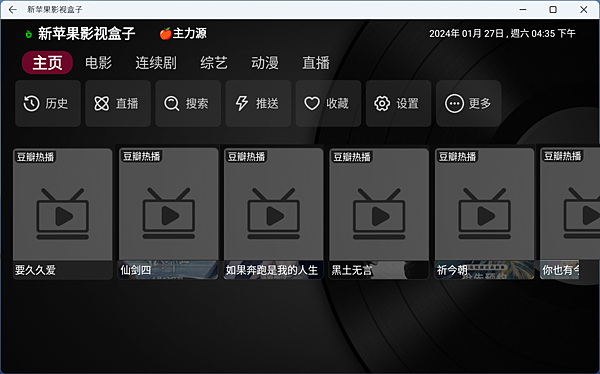Click the 黑土无言 title text
Screen dimensions: 600x374
pyautogui.click(x=352, y=270)
